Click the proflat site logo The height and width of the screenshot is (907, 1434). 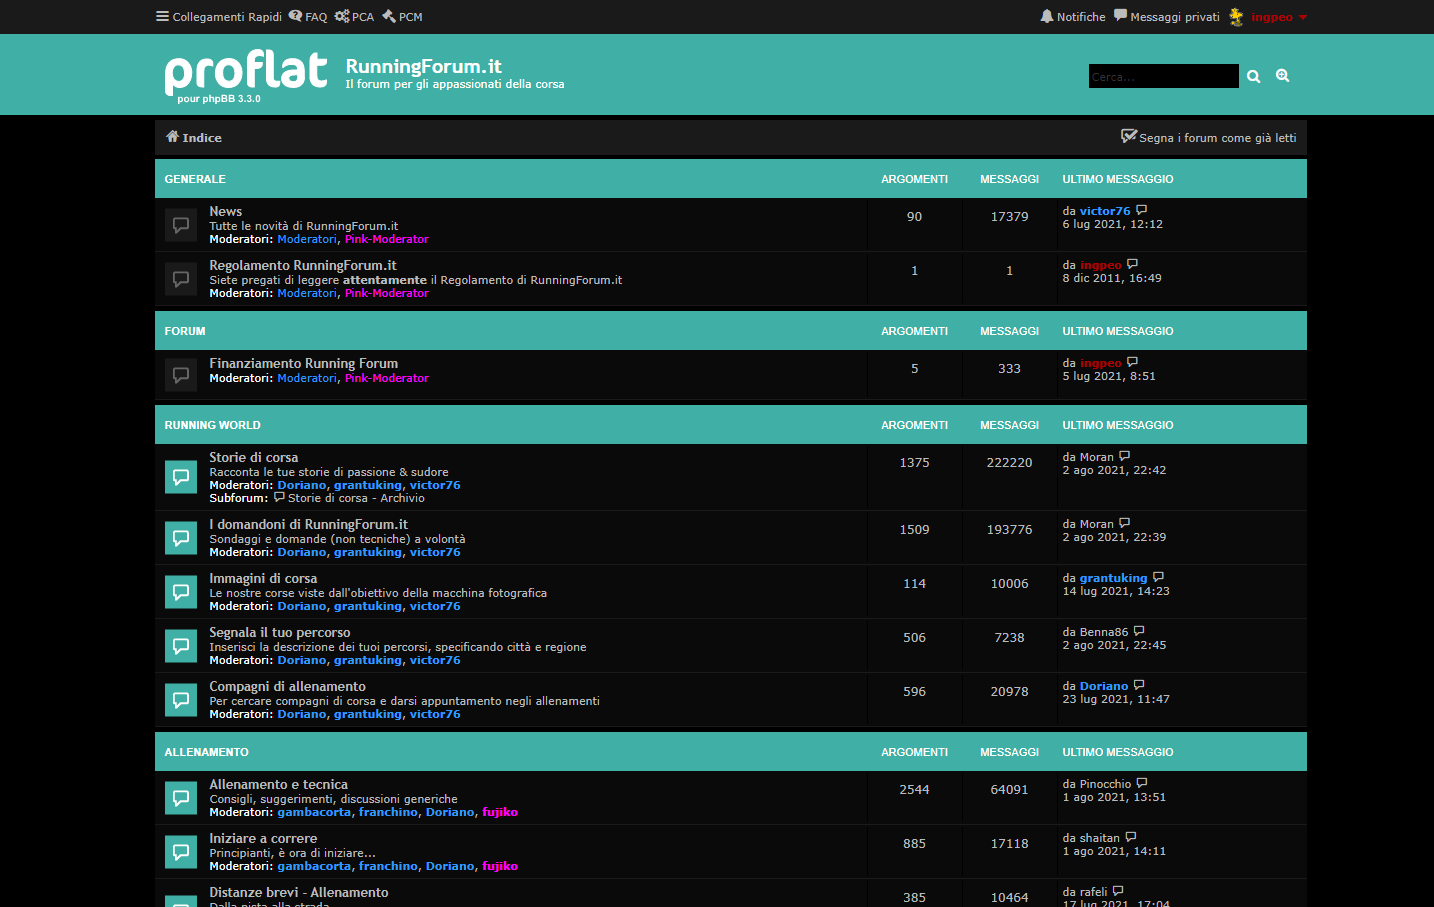pyautogui.click(x=246, y=74)
